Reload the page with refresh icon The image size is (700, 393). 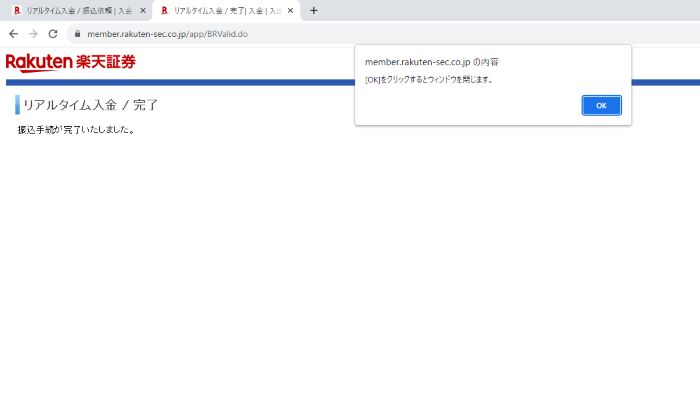tap(53, 34)
